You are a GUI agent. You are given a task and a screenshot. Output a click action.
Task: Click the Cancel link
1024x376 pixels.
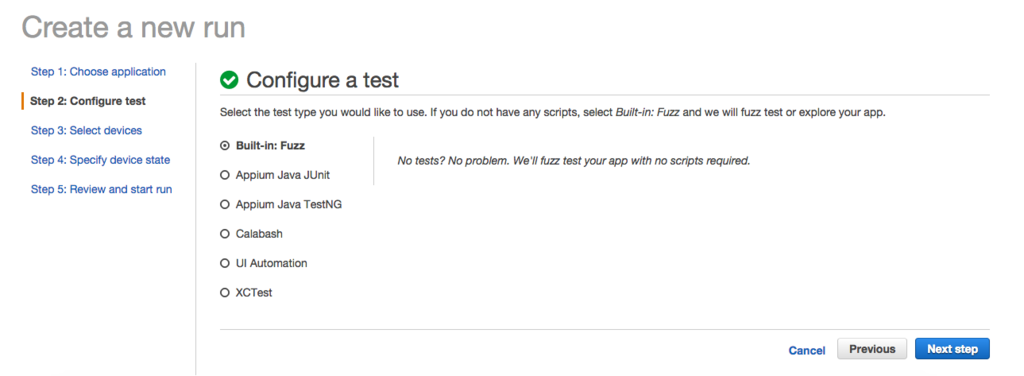coord(807,351)
